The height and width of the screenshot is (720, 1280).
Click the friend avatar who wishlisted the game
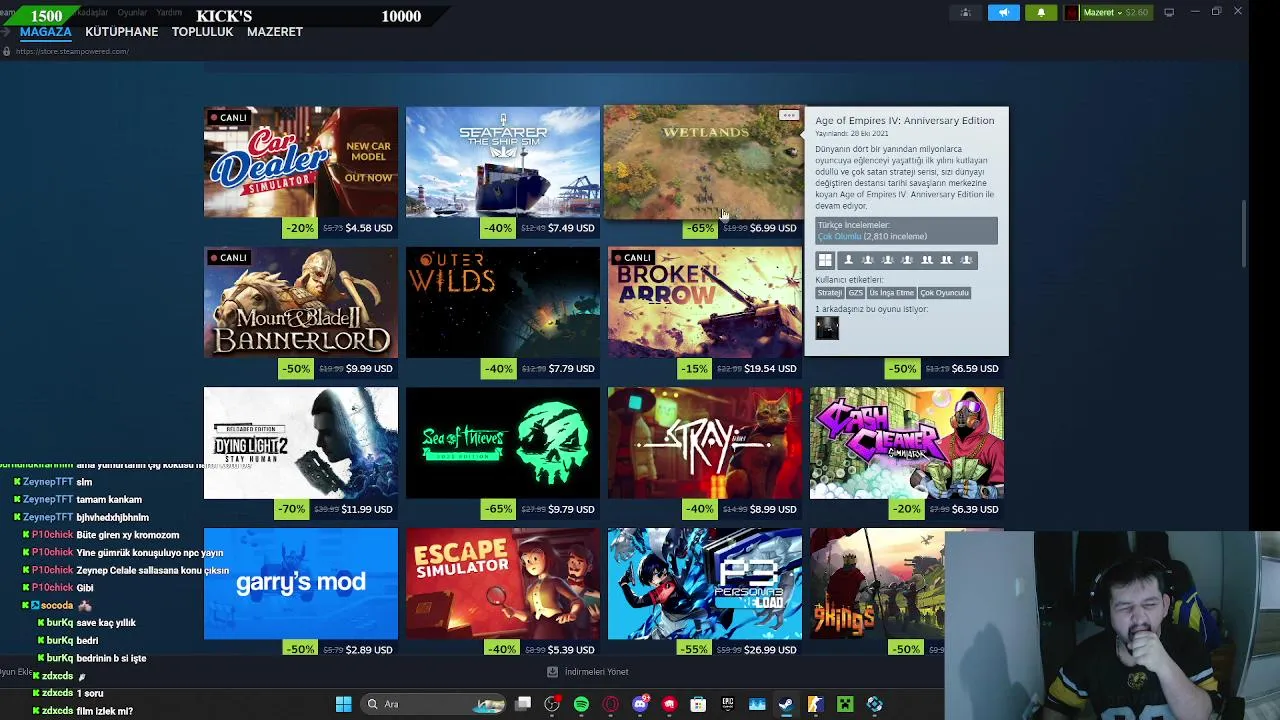[827, 328]
